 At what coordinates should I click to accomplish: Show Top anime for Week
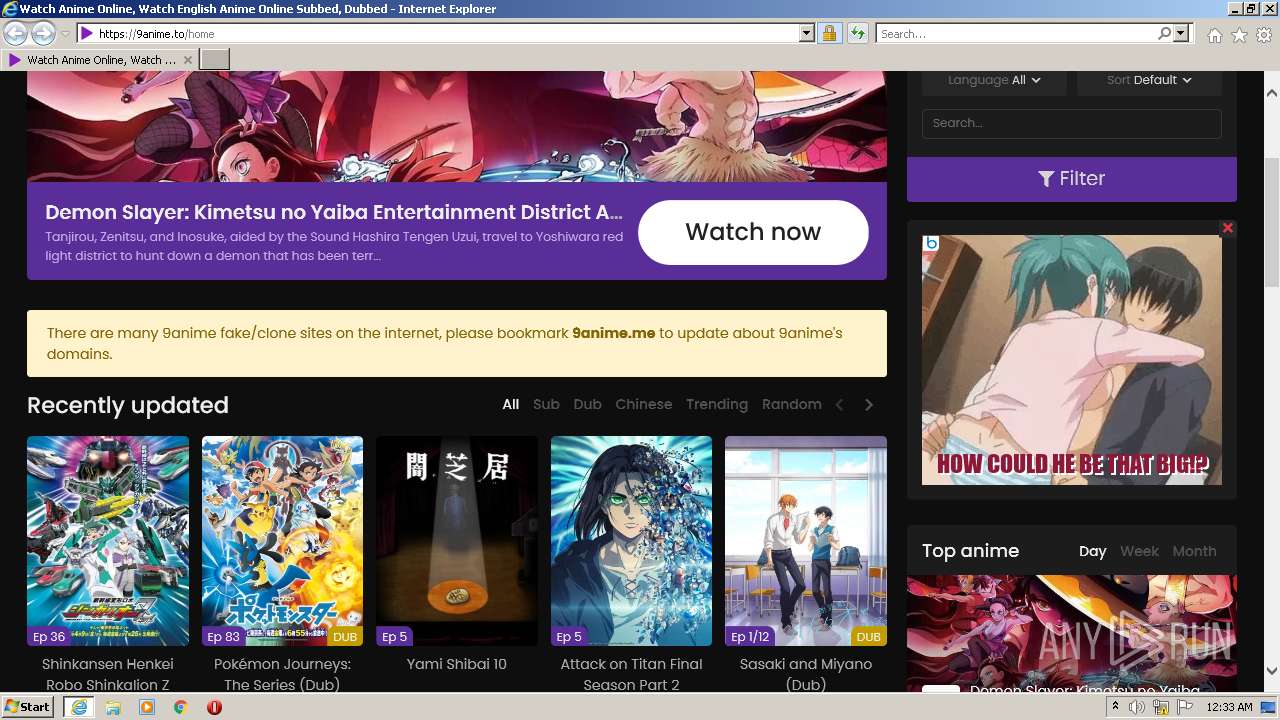click(1139, 551)
